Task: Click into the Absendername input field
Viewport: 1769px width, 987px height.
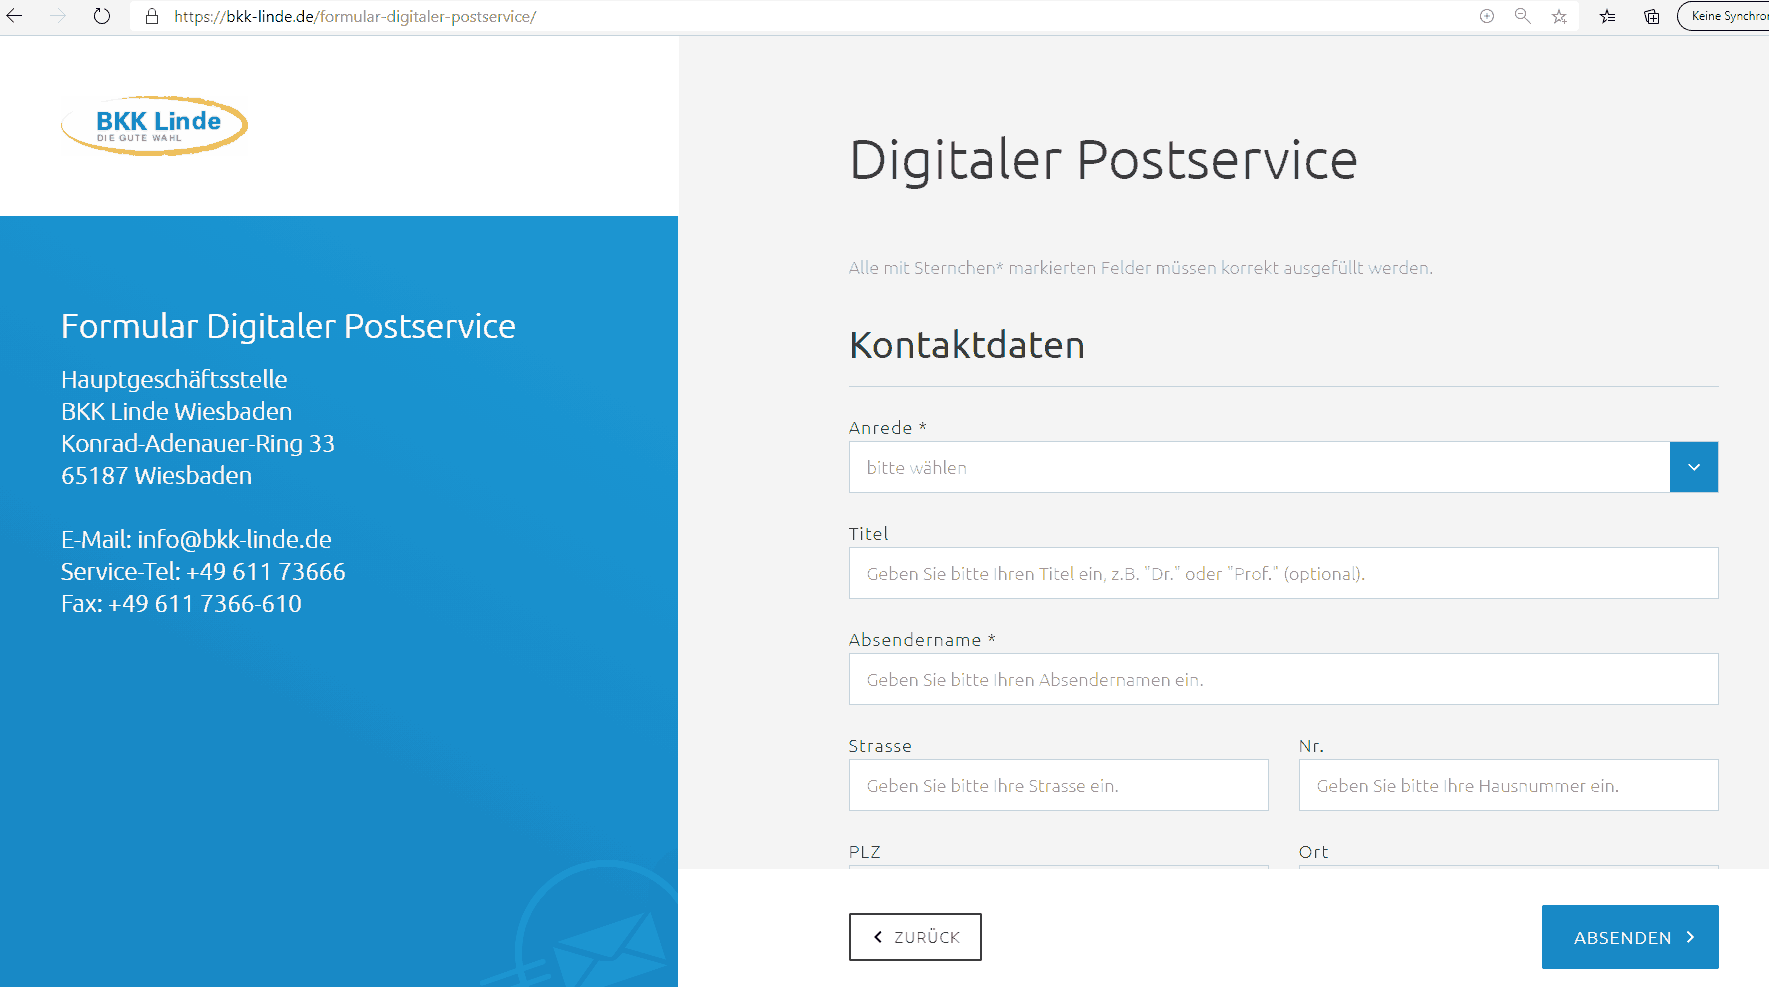Action: click(1283, 679)
